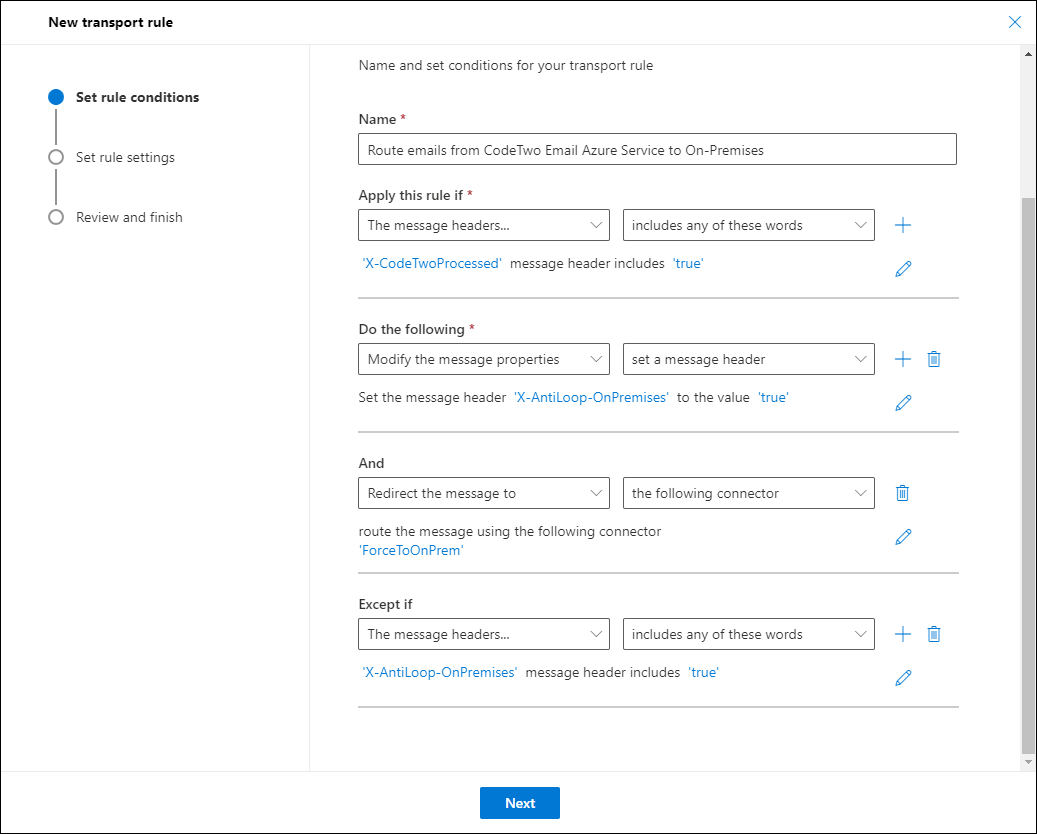The image size is (1037, 834).
Task: Delete the 'Modify the message properties' action
Action: click(934, 359)
